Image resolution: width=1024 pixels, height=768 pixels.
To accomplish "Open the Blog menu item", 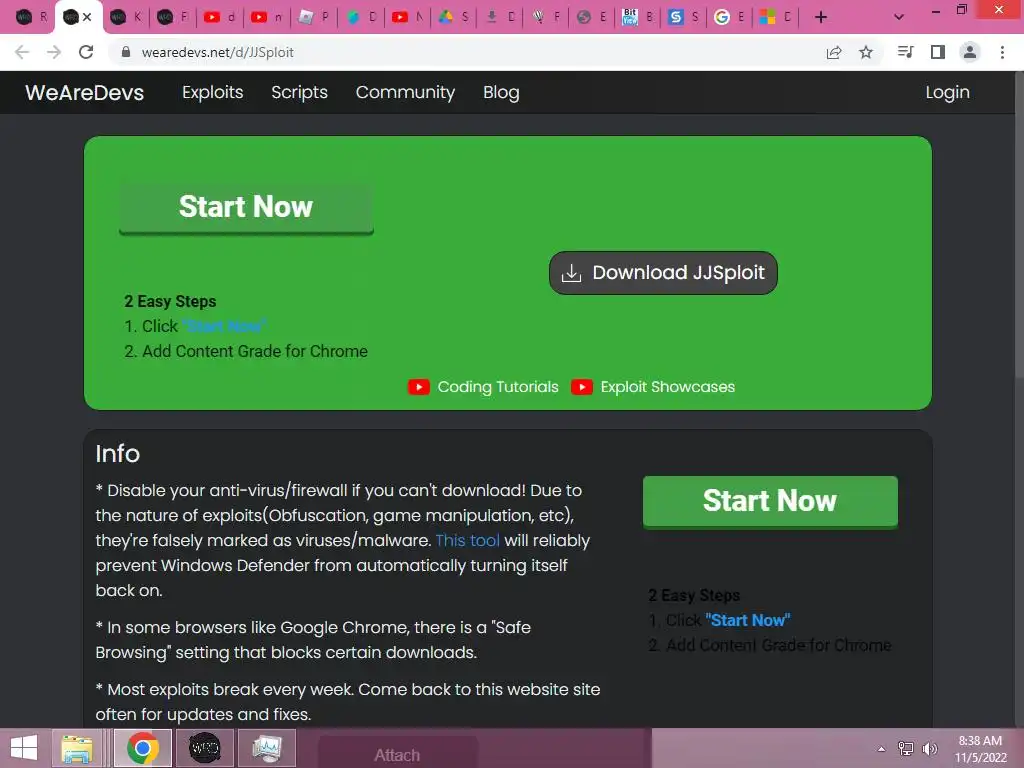I will (x=501, y=93).
